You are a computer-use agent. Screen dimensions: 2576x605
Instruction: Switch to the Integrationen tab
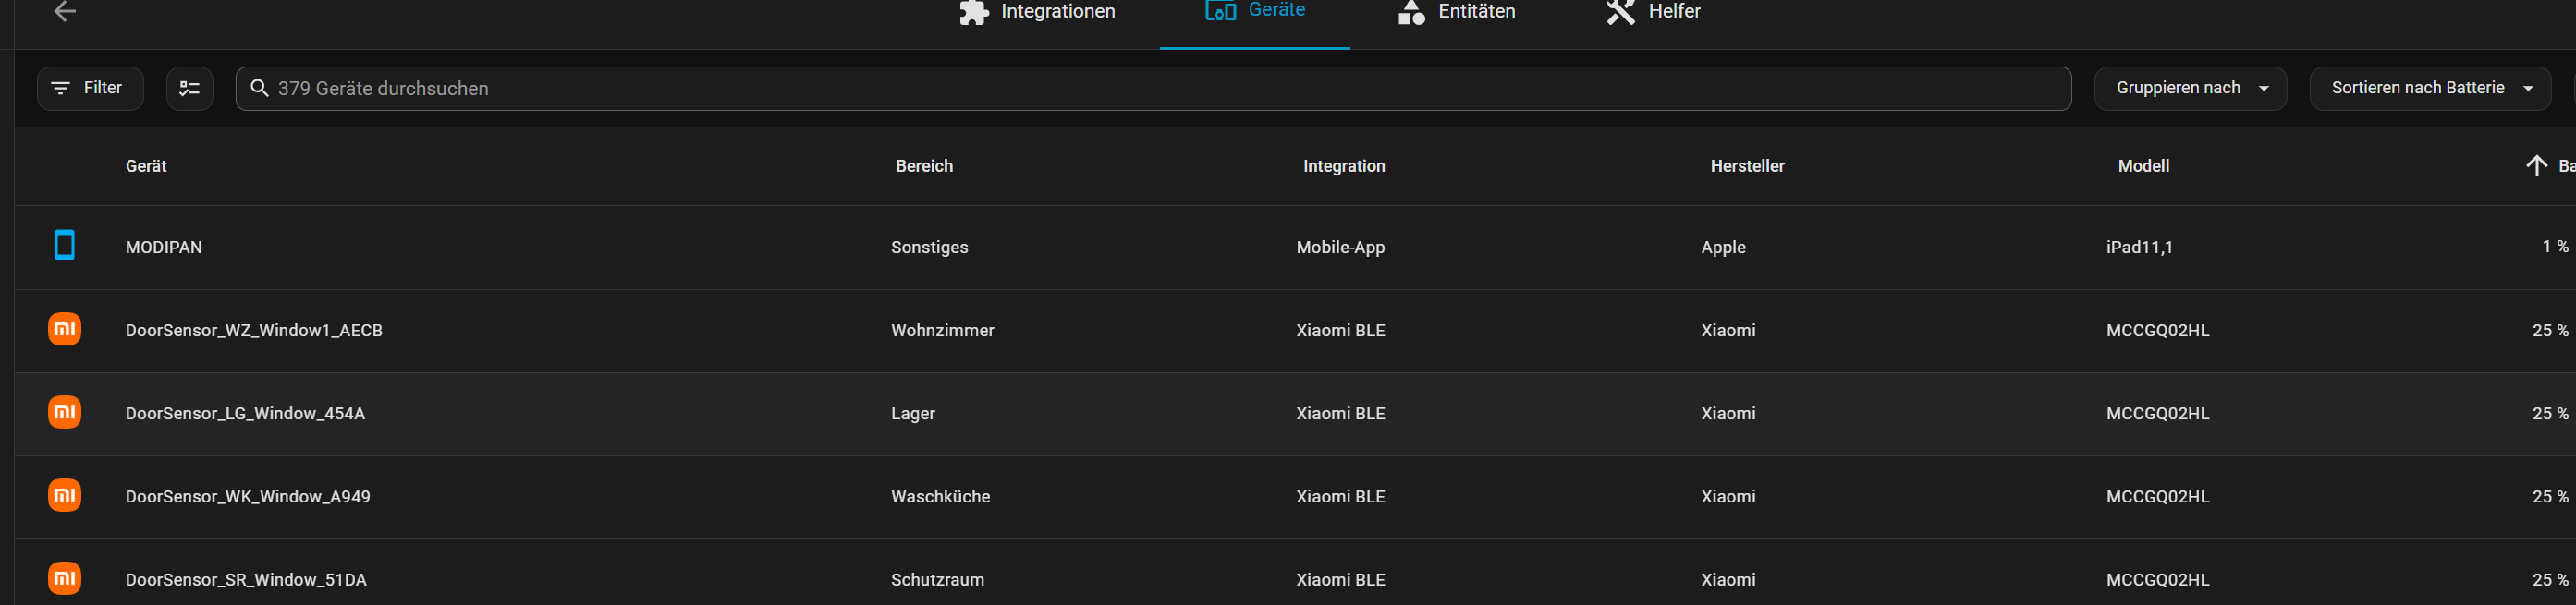point(1037,12)
